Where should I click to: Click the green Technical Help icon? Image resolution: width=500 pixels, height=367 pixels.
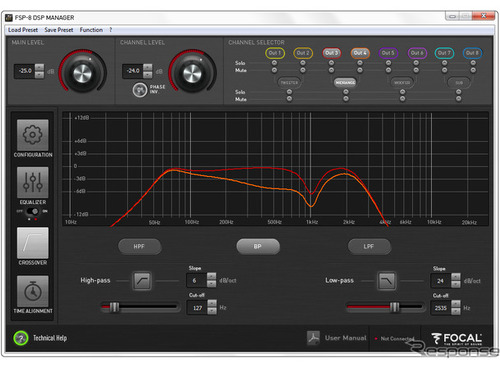click(21, 338)
